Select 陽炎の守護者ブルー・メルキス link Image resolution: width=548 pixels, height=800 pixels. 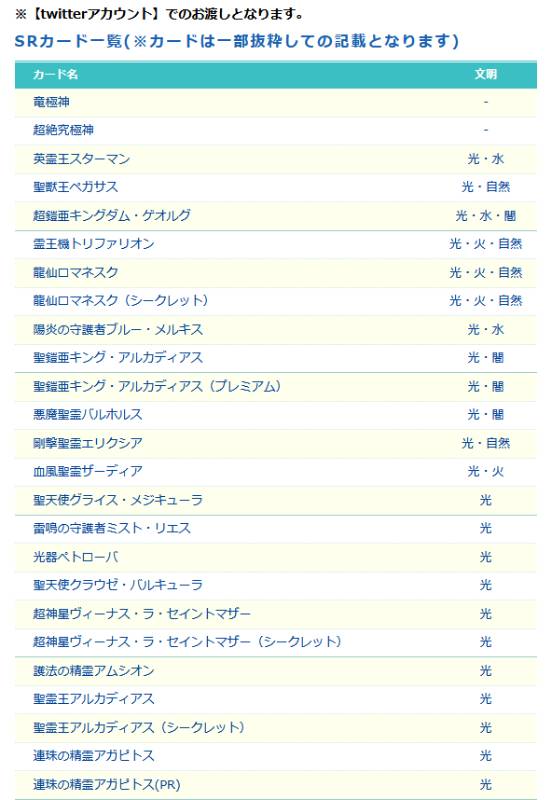pos(118,329)
